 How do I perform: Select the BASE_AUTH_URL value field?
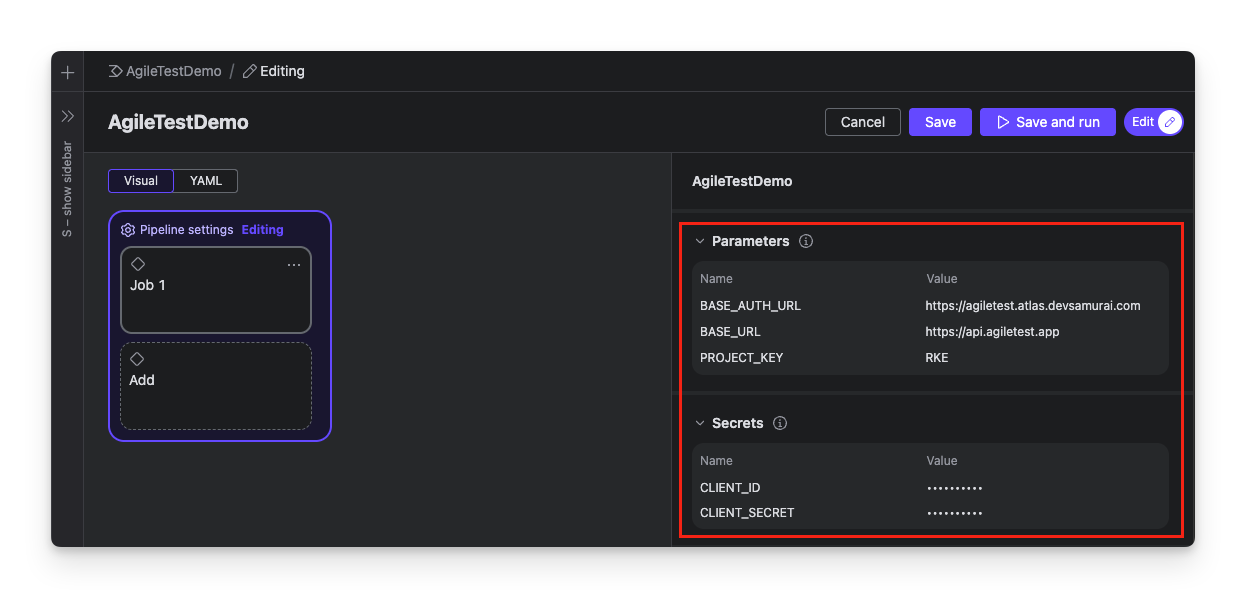pos(1032,306)
